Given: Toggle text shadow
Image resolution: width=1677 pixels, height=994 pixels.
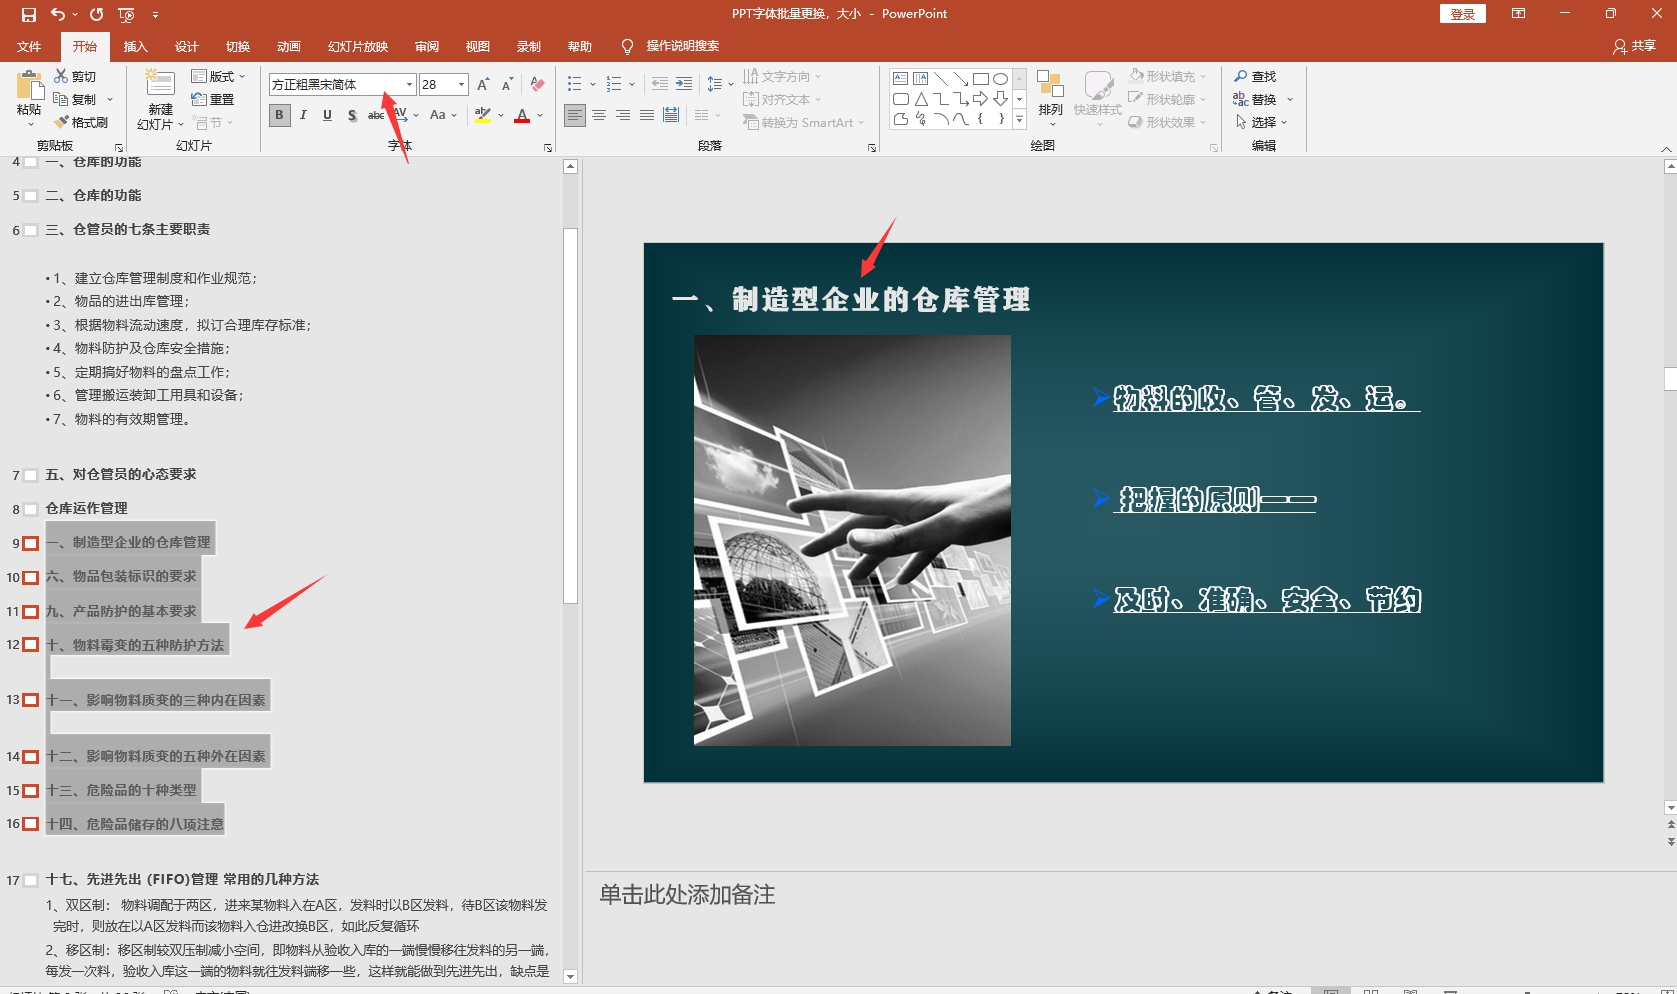Looking at the screenshot, I should 352,115.
